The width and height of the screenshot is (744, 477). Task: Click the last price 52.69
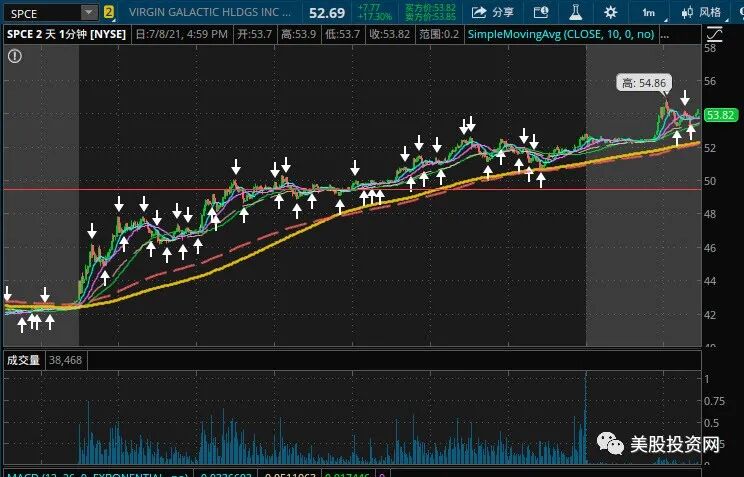pos(327,13)
